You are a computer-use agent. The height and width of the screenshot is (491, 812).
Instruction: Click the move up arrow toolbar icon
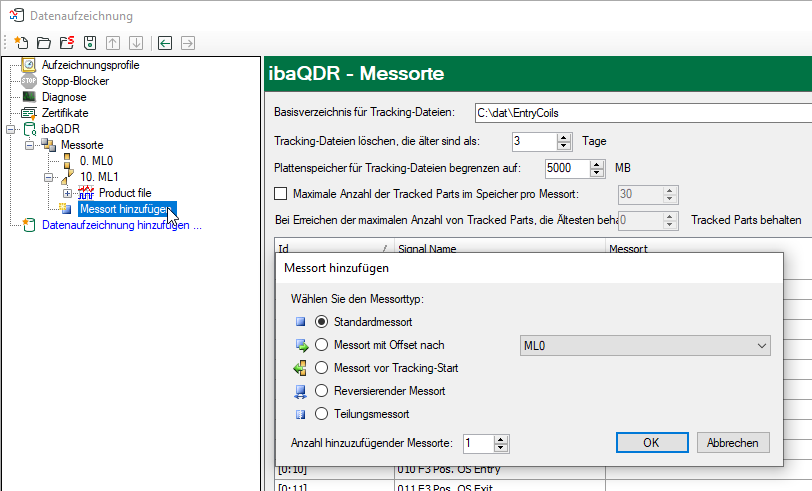113,43
